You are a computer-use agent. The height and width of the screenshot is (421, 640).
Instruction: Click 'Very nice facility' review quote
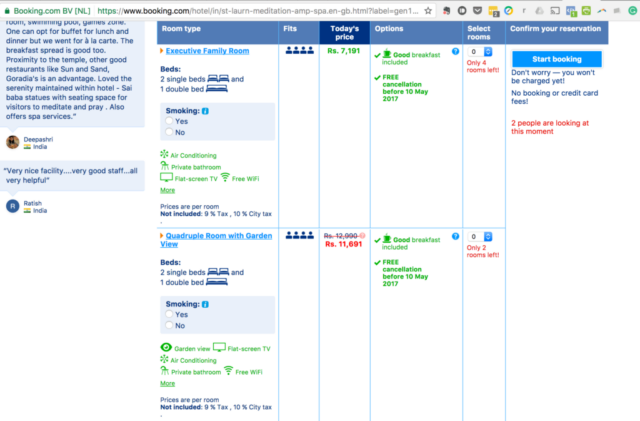pos(71,176)
